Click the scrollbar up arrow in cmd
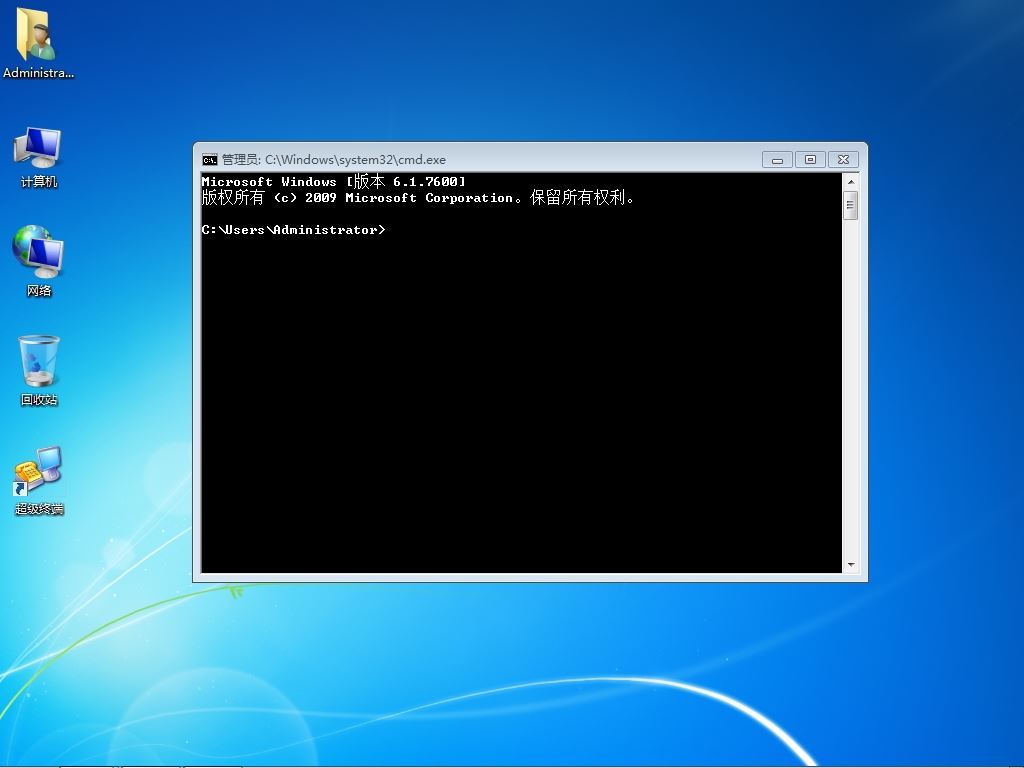 pyautogui.click(x=850, y=182)
